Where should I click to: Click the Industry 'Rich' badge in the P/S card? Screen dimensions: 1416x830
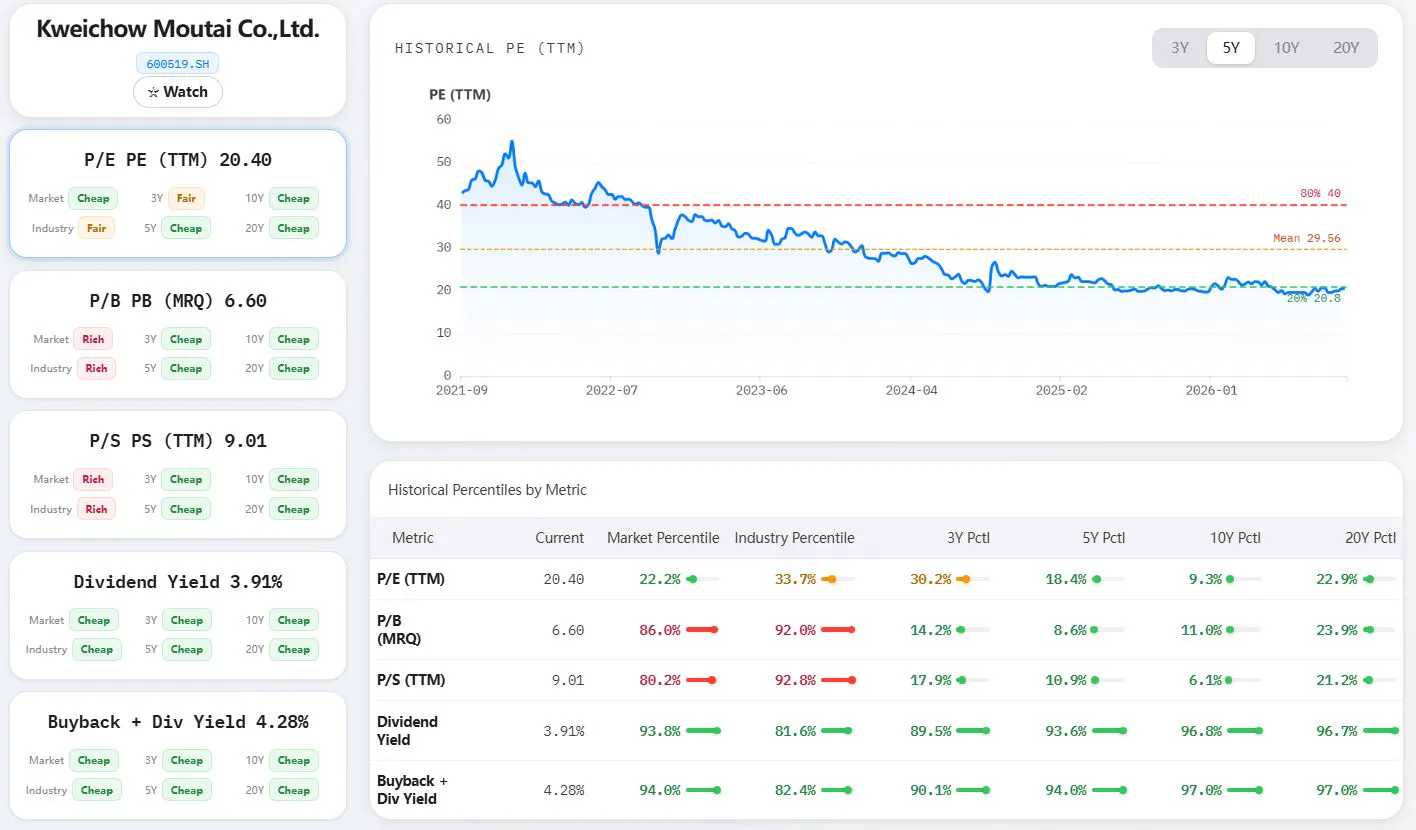(x=96, y=509)
